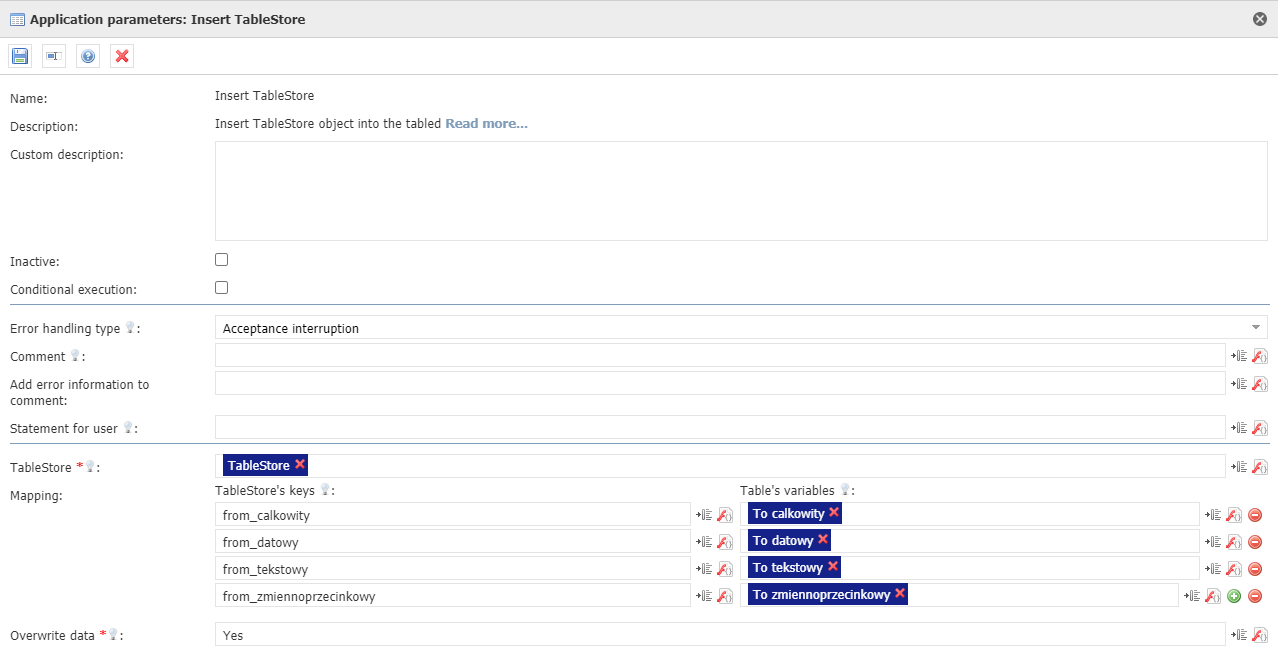Viewport: 1278px width, 658px height.
Task: Insert variable icon for TableStore field
Action: pyautogui.click(x=1240, y=467)
